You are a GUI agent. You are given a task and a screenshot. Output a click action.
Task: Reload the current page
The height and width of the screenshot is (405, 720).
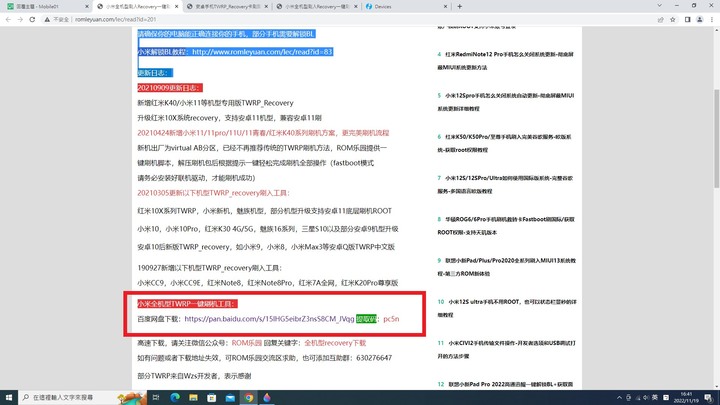[x=32, y=19]
